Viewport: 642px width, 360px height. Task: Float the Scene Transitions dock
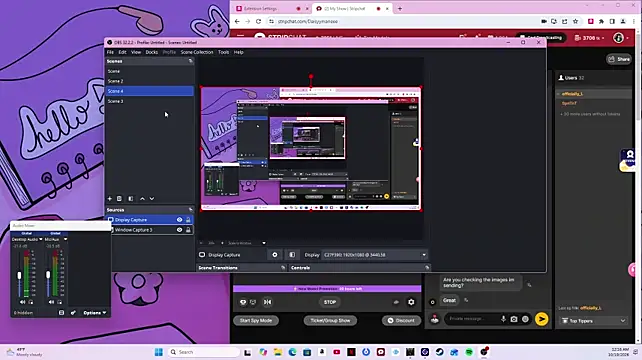283,268
